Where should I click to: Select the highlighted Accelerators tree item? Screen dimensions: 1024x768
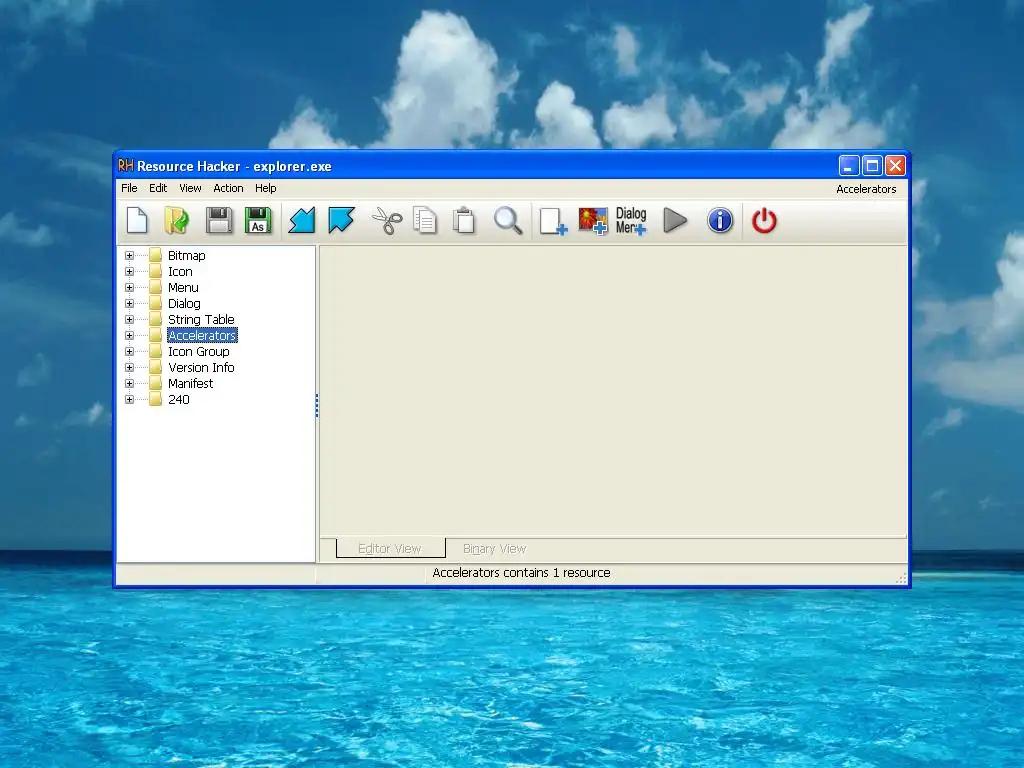click(x=202, y=336)
